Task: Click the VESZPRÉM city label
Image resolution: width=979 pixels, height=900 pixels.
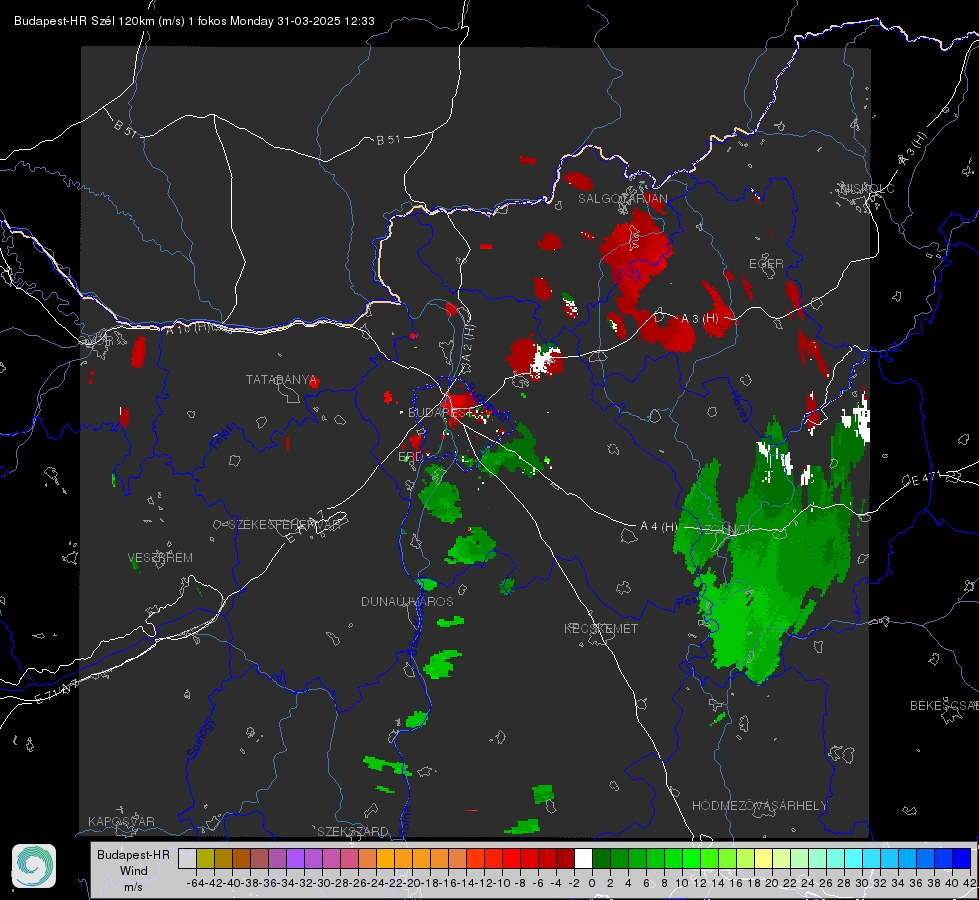Action: click(160, 558)
